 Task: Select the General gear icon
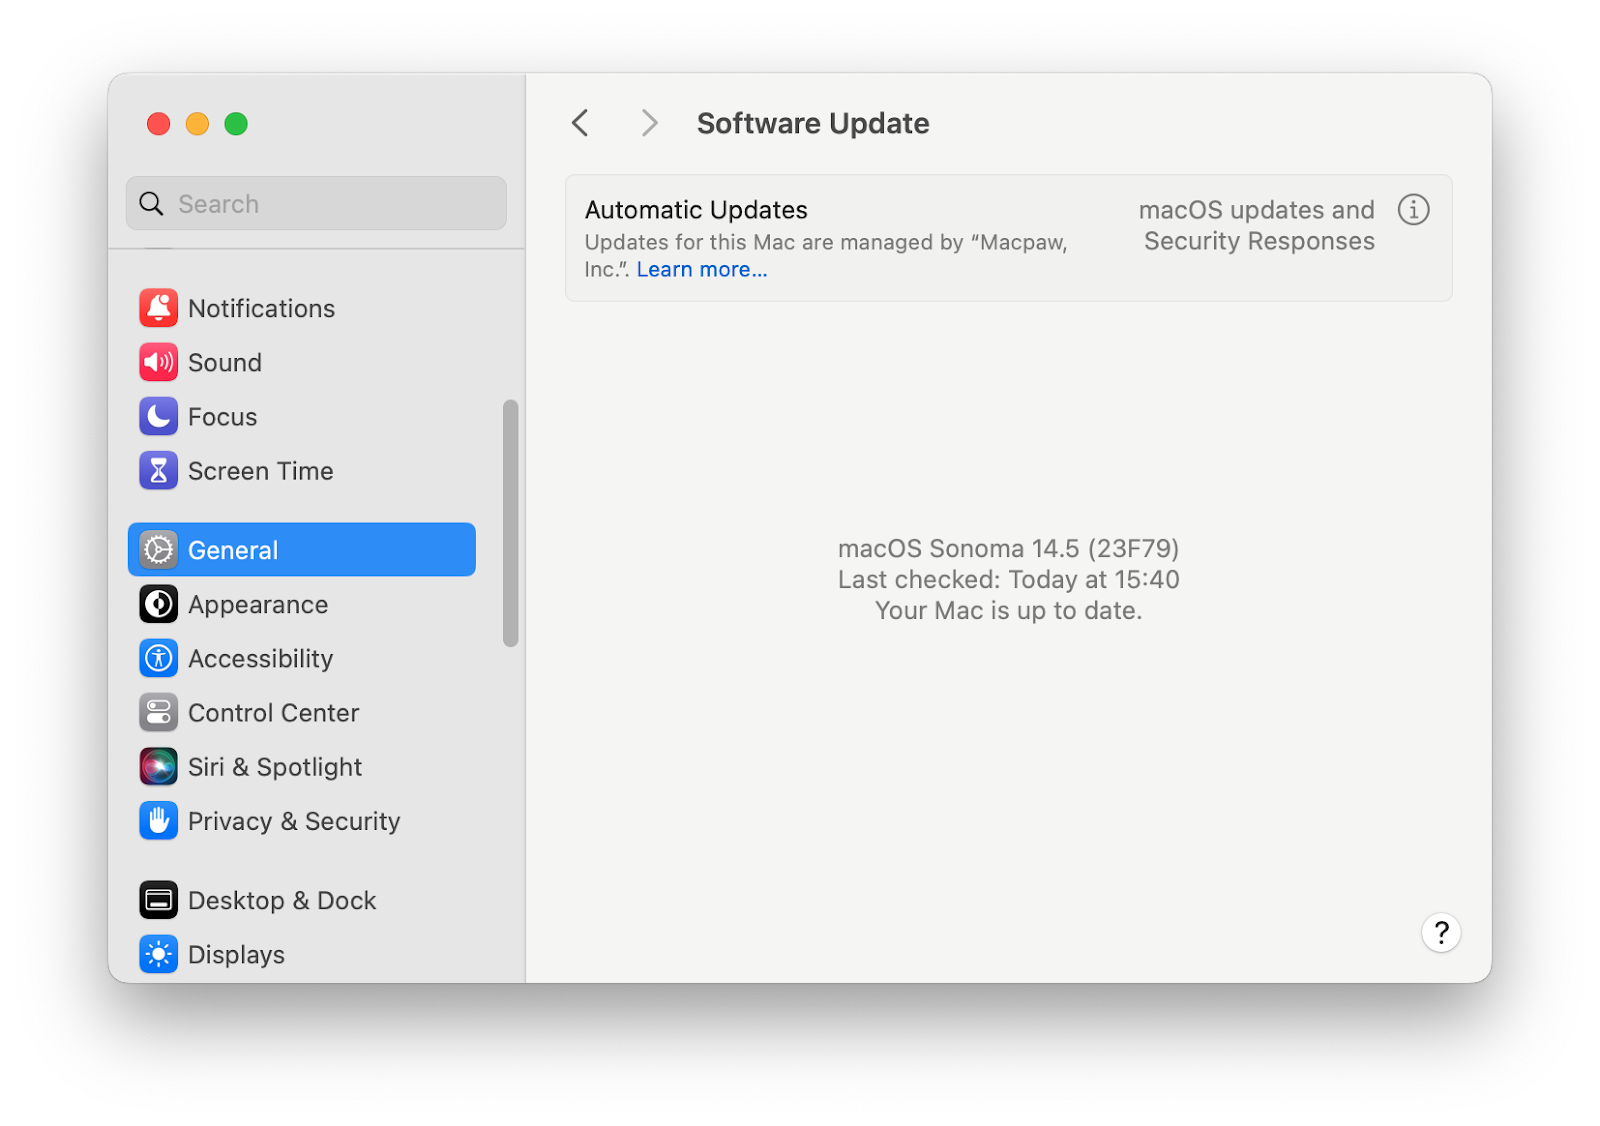[158, 549]
